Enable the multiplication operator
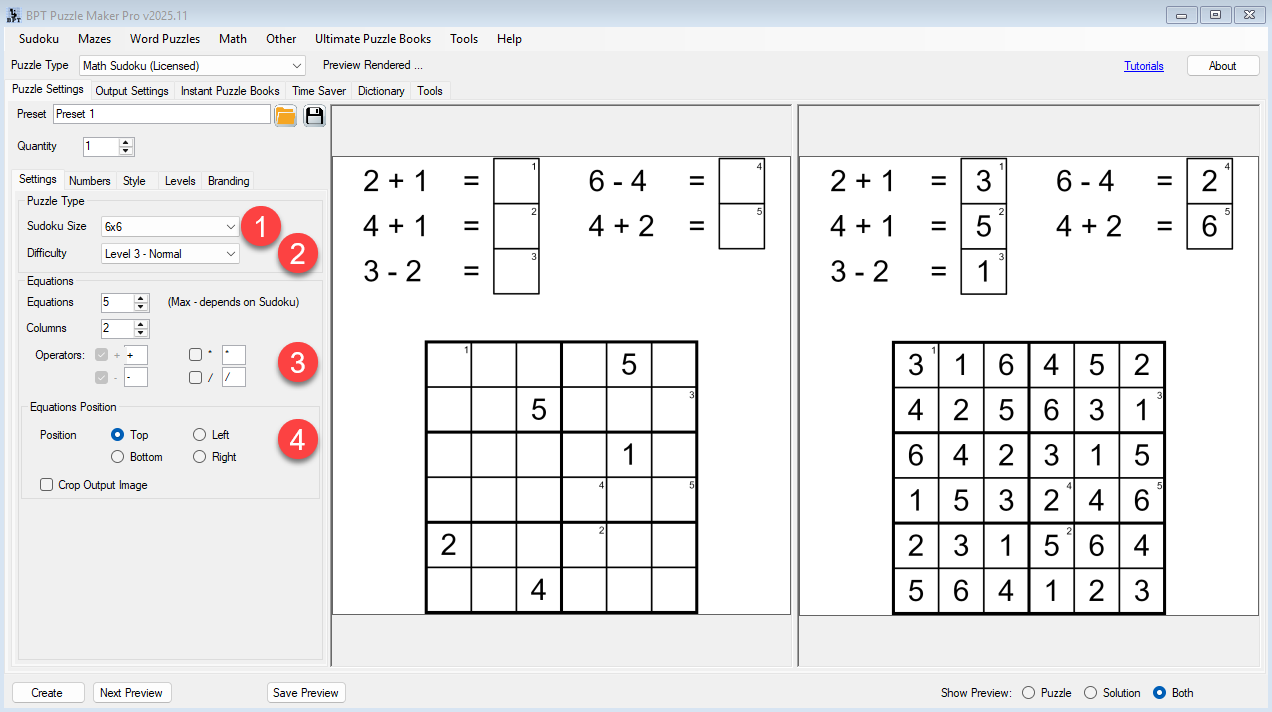The height and width of the screenshot is (712, 1272). pos(195,354)
